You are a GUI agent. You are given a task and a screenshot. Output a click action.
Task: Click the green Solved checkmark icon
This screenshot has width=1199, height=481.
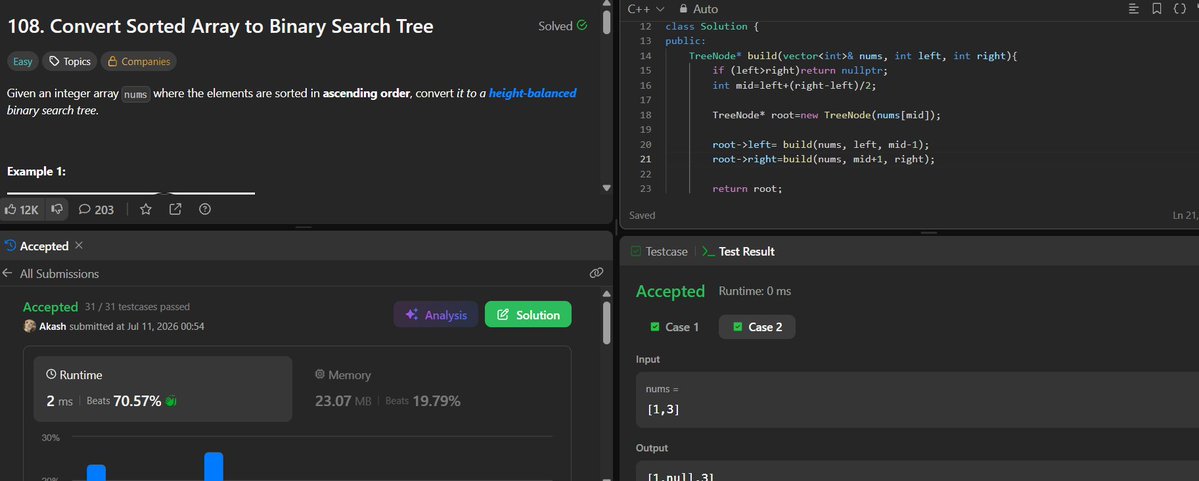[x=583, y=25]
